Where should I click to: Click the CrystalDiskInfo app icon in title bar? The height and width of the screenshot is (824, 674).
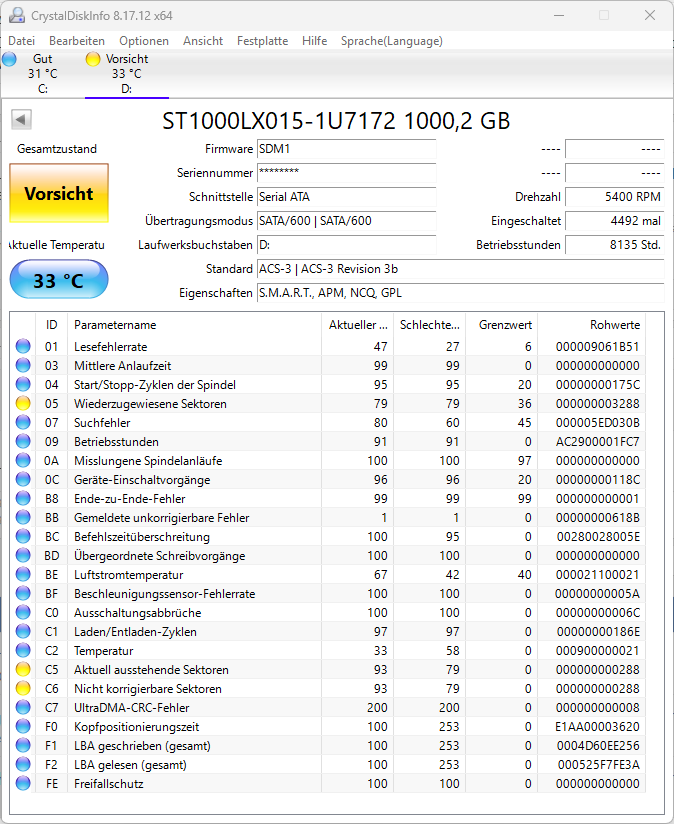pos(17,15)
